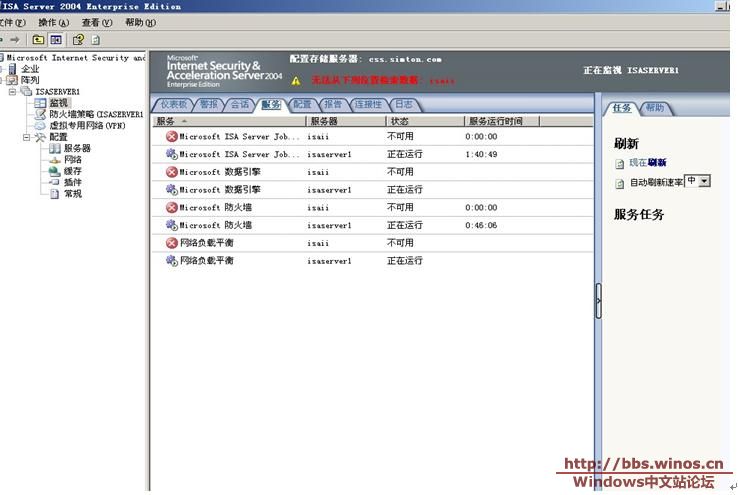Collapse the 配置 configuration tree node

click(26, 137)
